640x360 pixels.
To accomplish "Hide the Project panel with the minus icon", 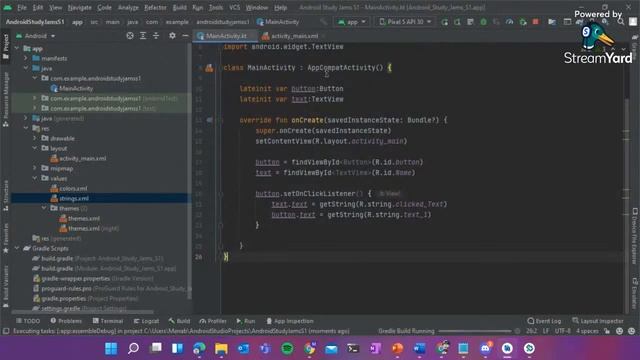I will (185, 36).
